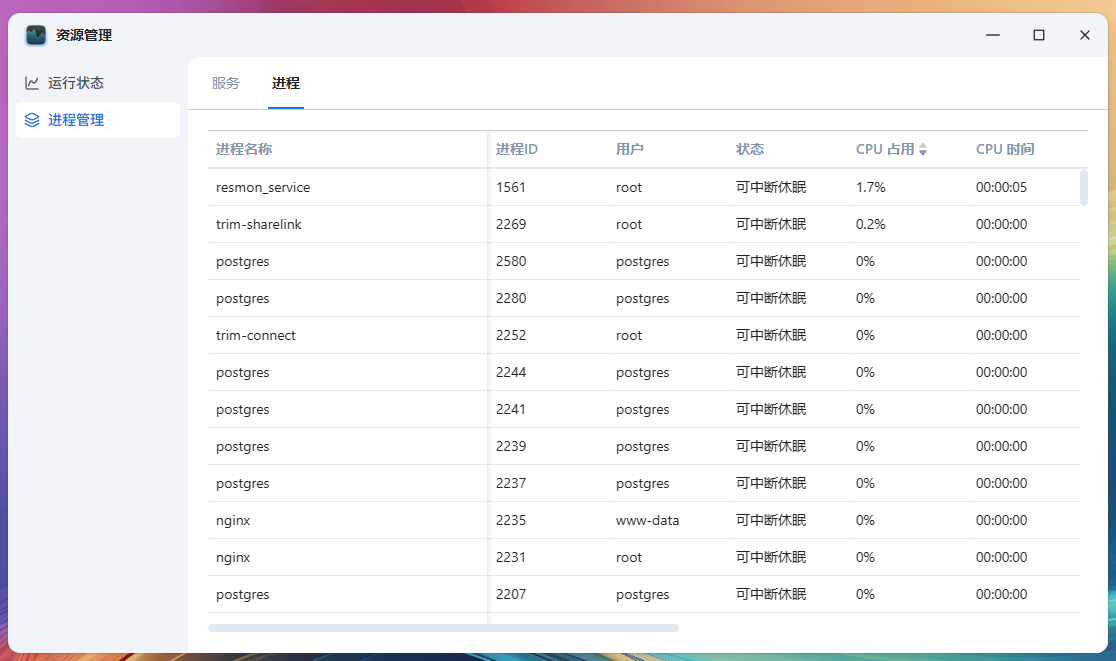Maximize the 资源管理 window
1116x661 pixels.
tap(1039, 35)
